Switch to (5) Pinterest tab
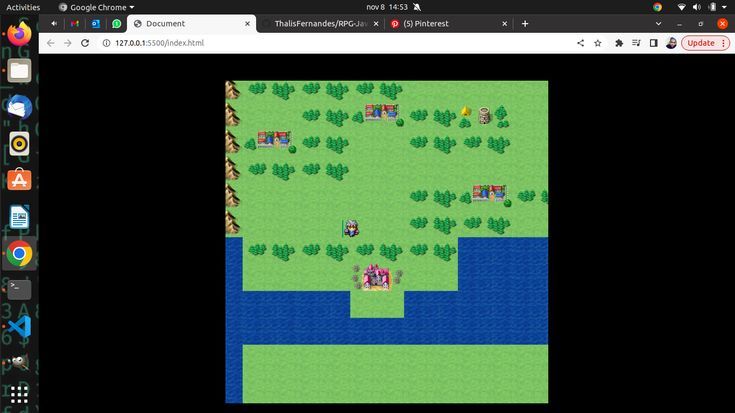The image size is (735, 413). [x=448, y=23]
